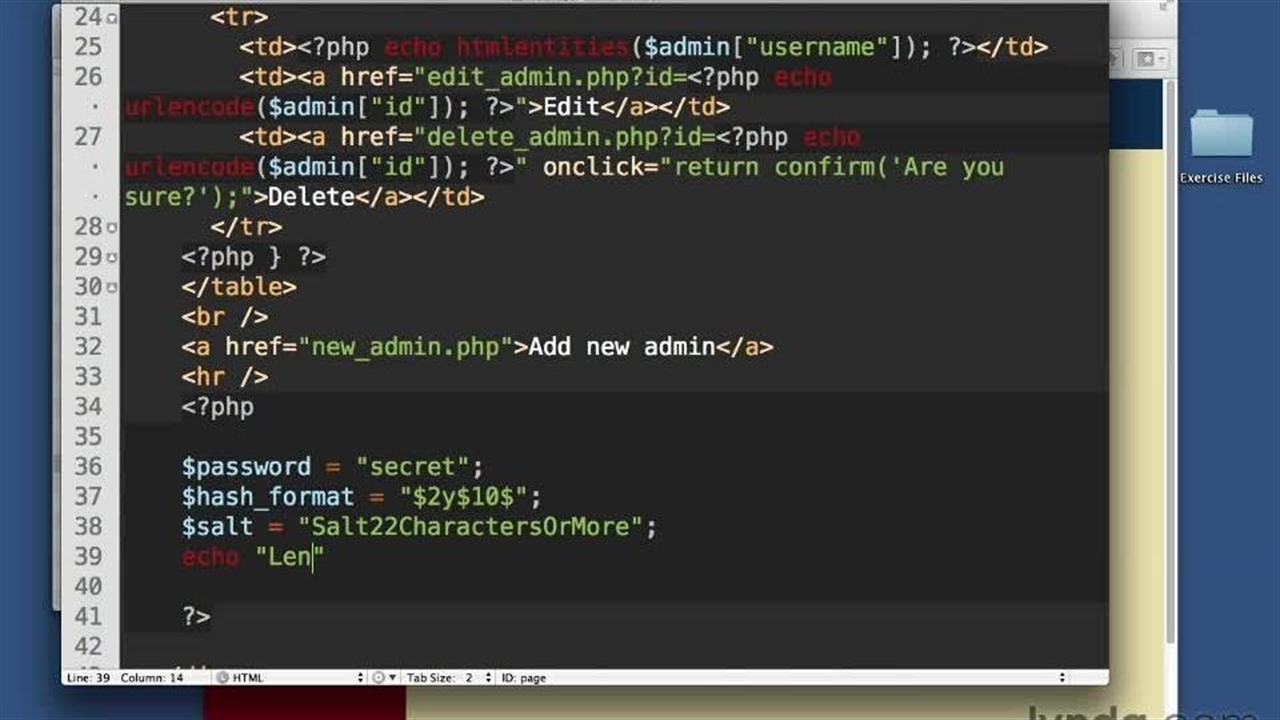Click the $salt variable on line 38
Image resolution: width=1280 pixels, height=720 pixels.
217,527
